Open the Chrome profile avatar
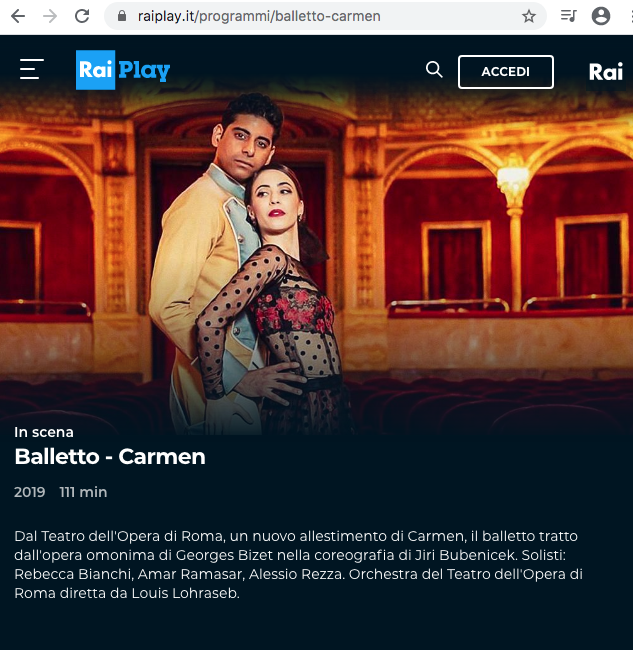 (x=601, y=16)
